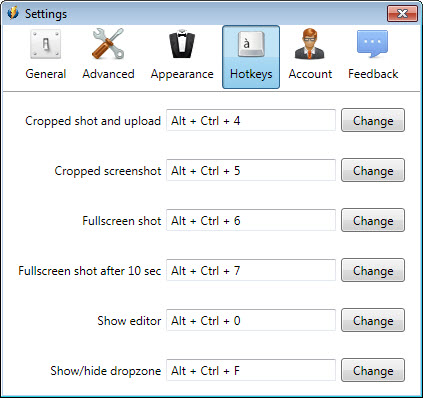Open the General settings switch icon
The height and width of the screenshot is (398, 423).
pyautogui.click(x=46, y=44)
